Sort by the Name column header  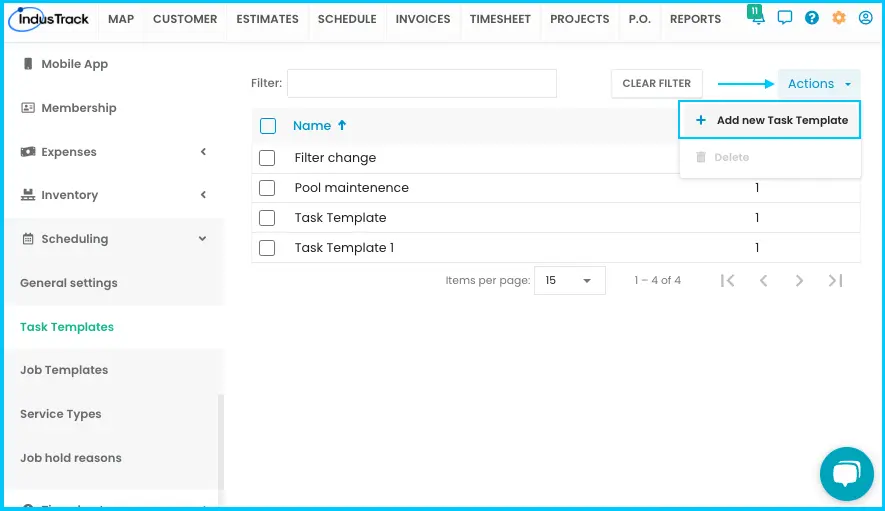[x=312, y=125]
